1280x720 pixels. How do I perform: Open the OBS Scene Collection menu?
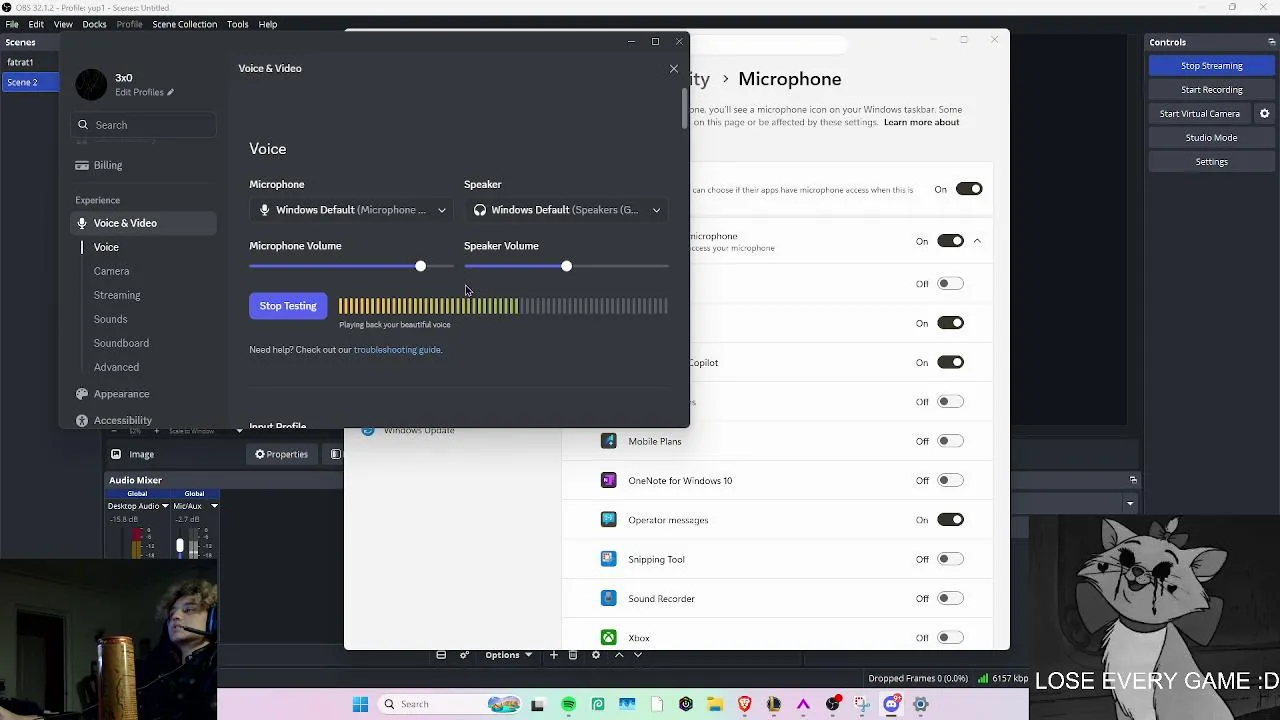click(x=184, y=24)
